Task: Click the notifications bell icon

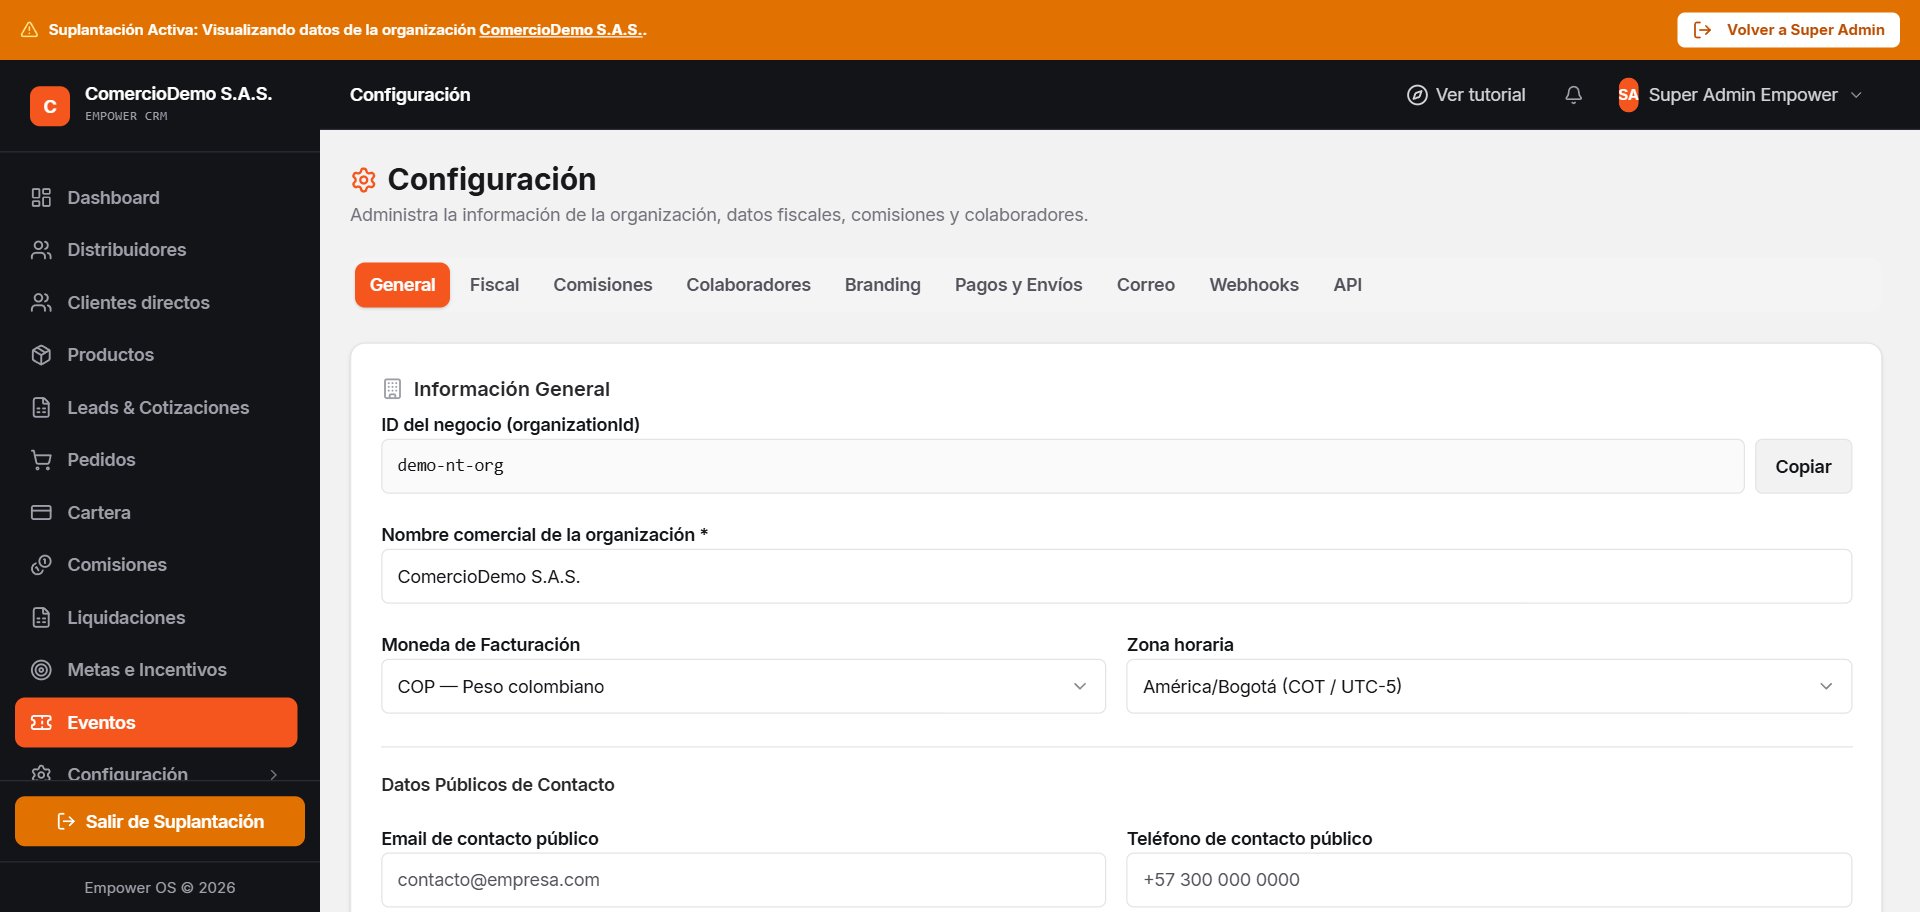Action: click(1573, 95)
